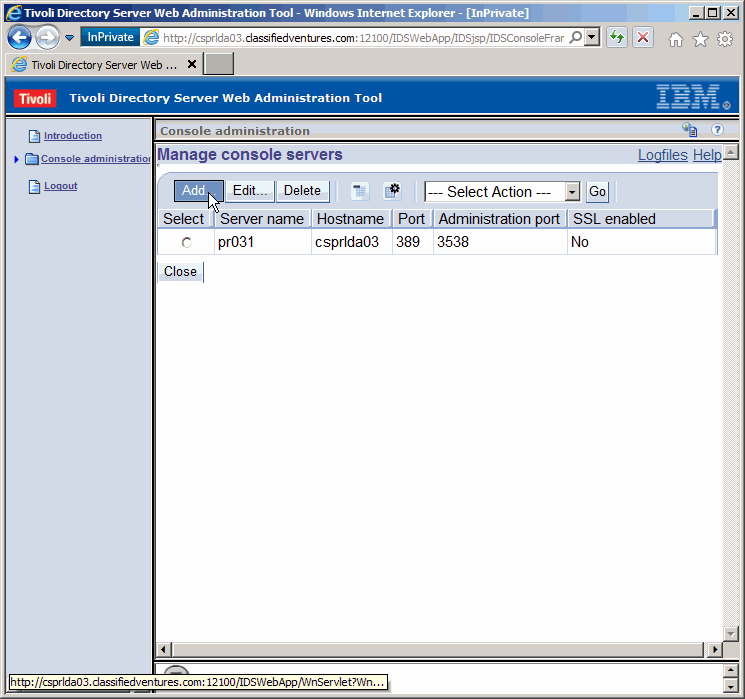Click the IE refresh page icon
The width and height of the screenshot is (745, 699).
pyautogui.click(x=617, y=38)
